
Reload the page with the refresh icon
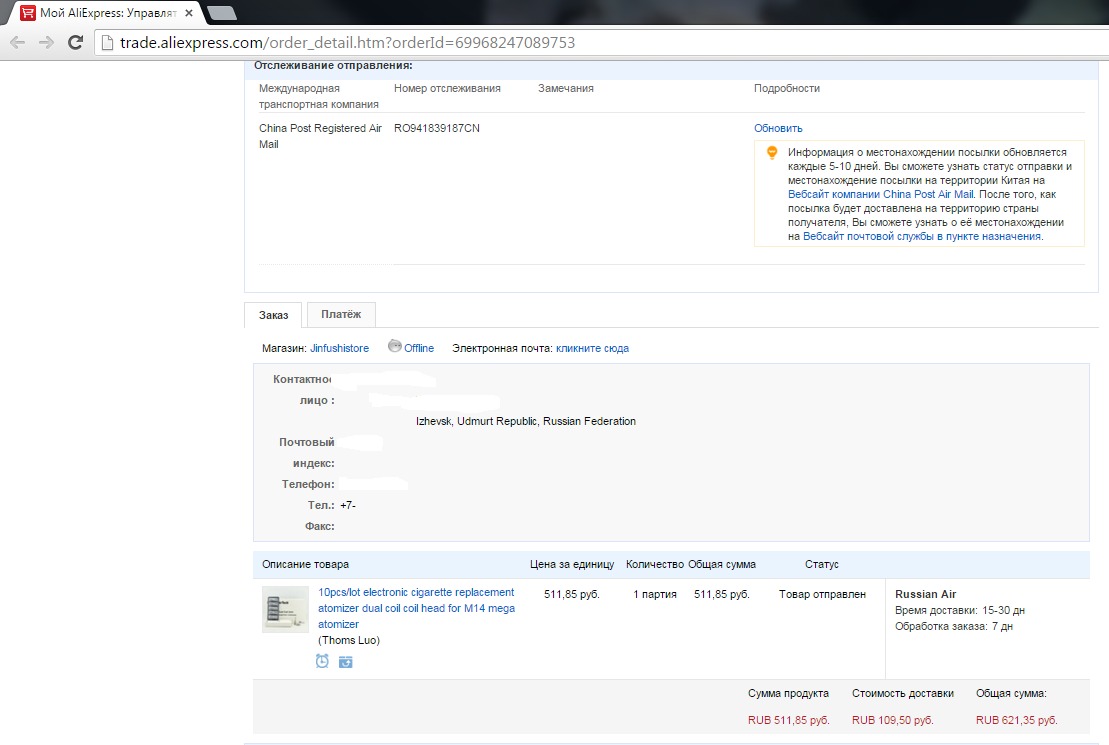[75, 42]
